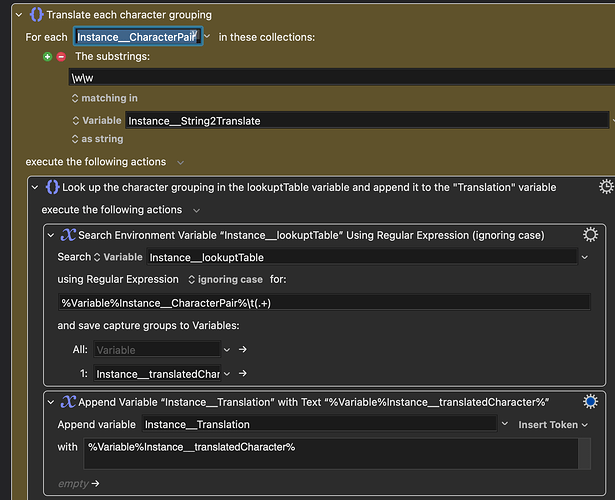Open the variable dropdown after Instance__CharacterPair field
This screenshot has height=500, width=615.
(x=207, y=36)
